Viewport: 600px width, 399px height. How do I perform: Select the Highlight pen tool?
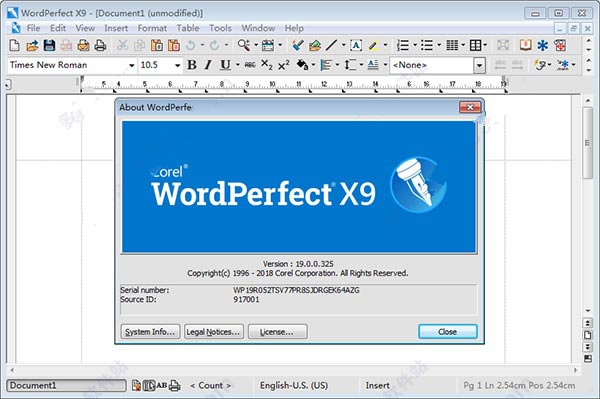tap(373, 45)
